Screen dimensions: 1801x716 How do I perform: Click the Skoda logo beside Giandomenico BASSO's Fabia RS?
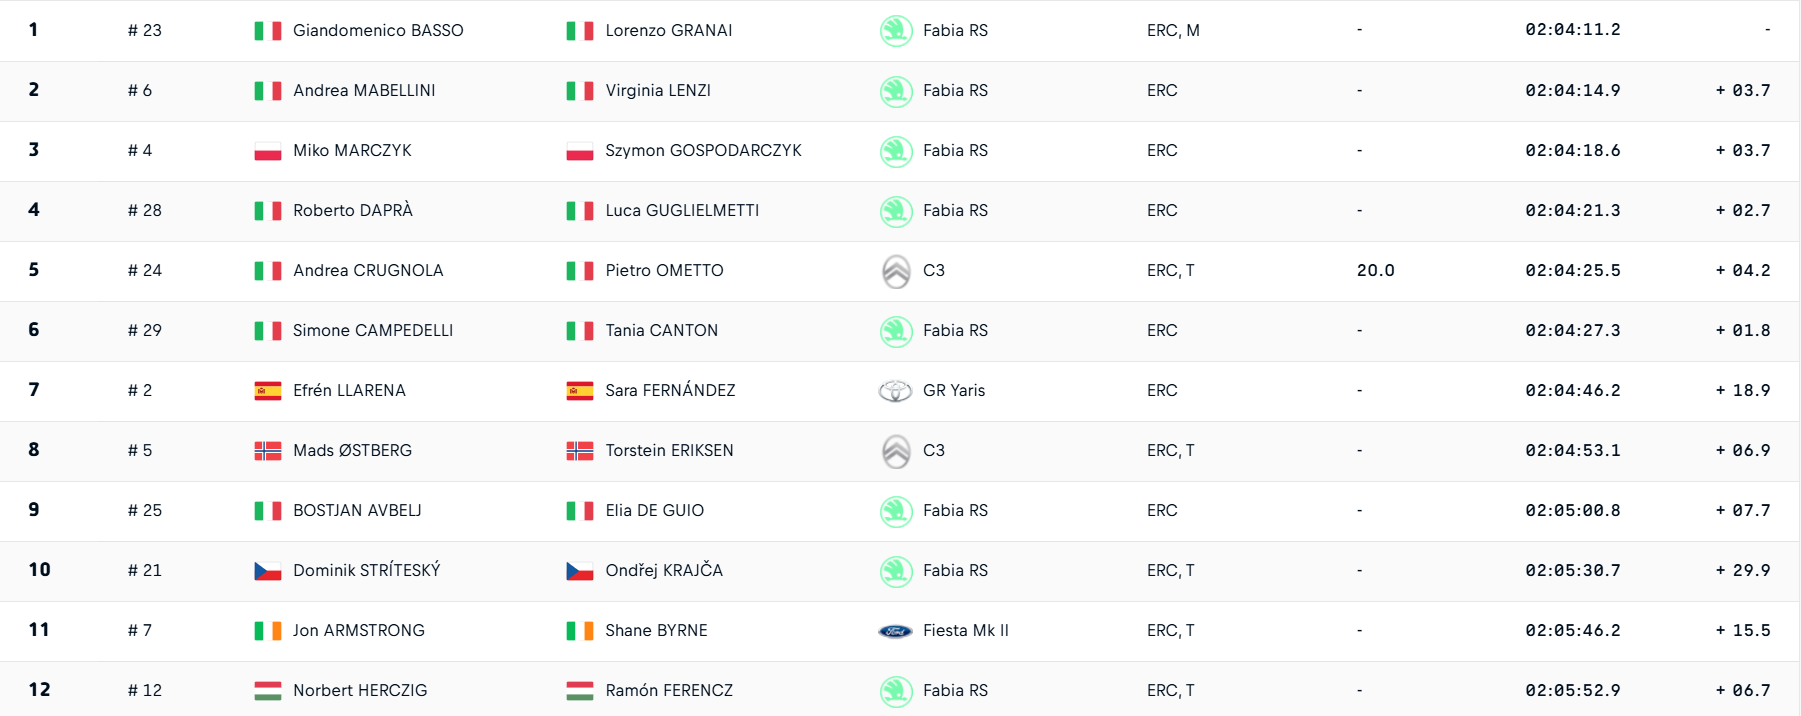(896, 31)
